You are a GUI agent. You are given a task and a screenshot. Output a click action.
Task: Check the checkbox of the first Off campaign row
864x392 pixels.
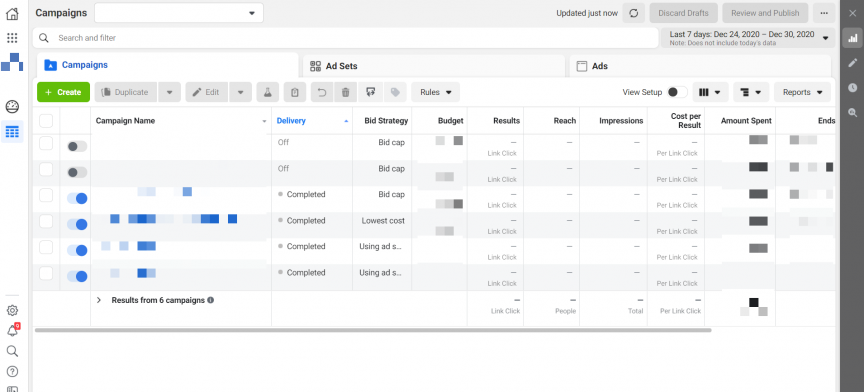pyautogui.click(x=46, y=143)
